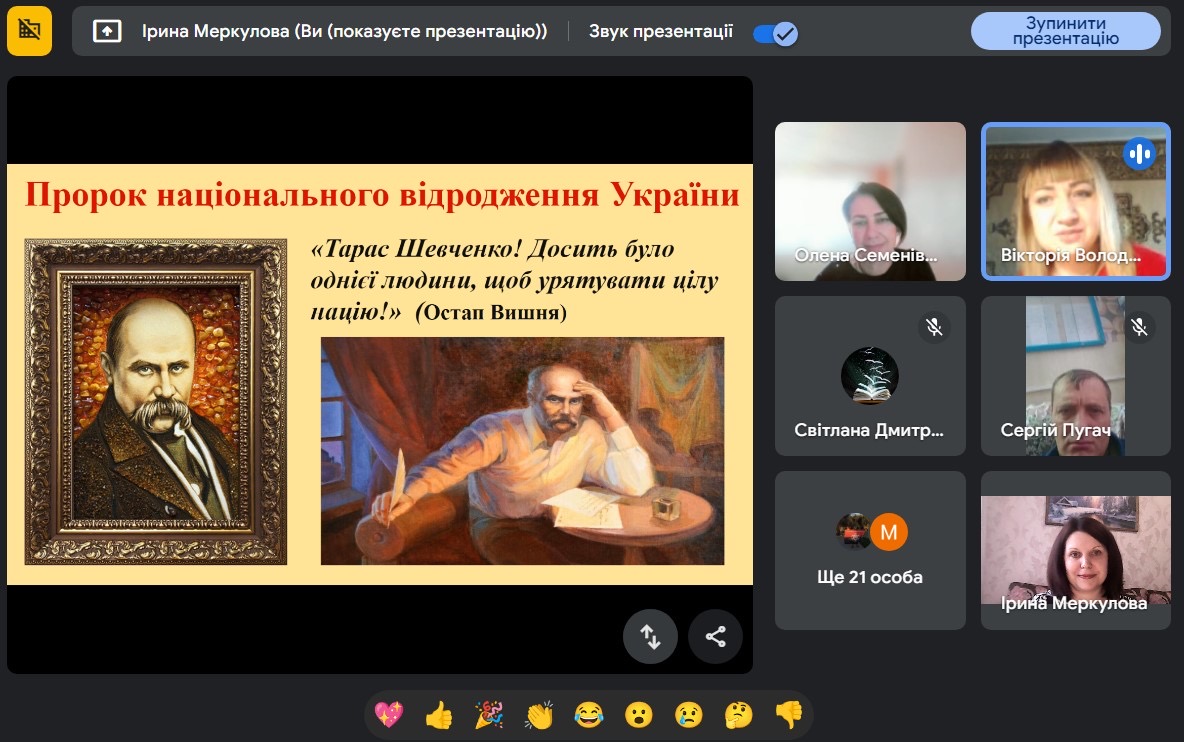1184x742 pixels.
Task: Send the surprised face reaction
Action: (x=639, y=713)
